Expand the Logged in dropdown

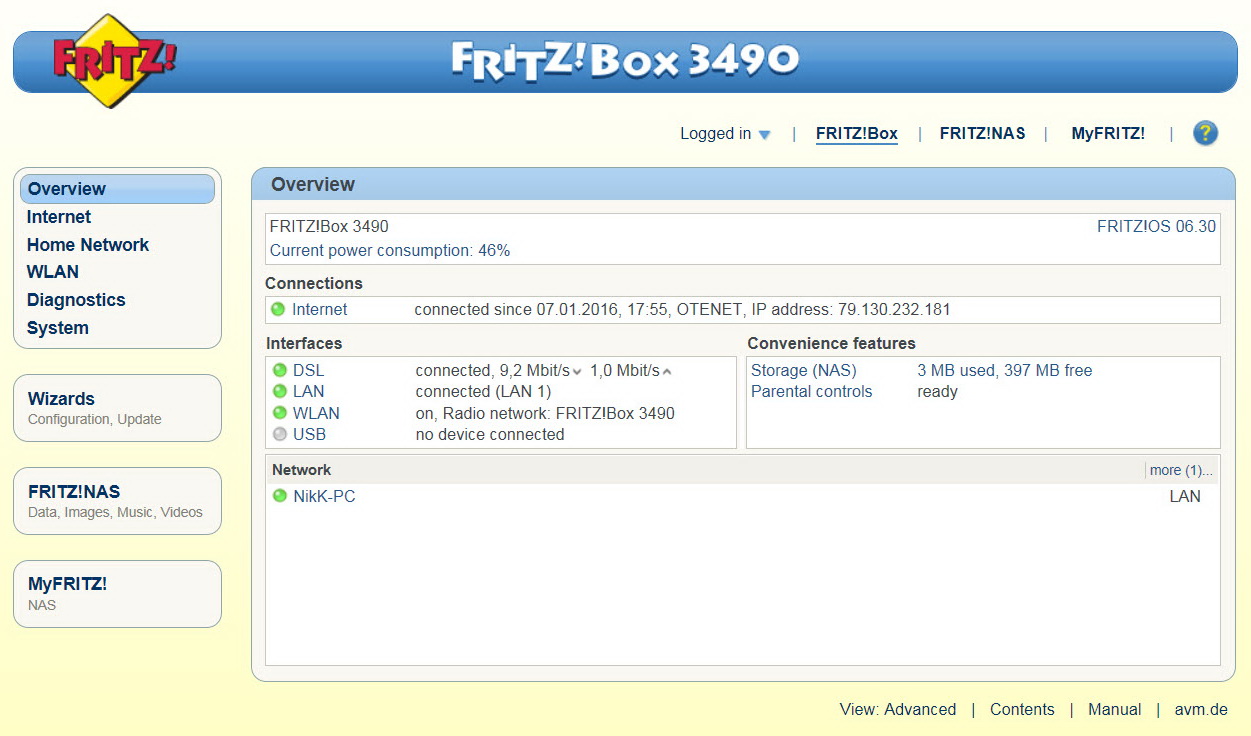[725, 134]
